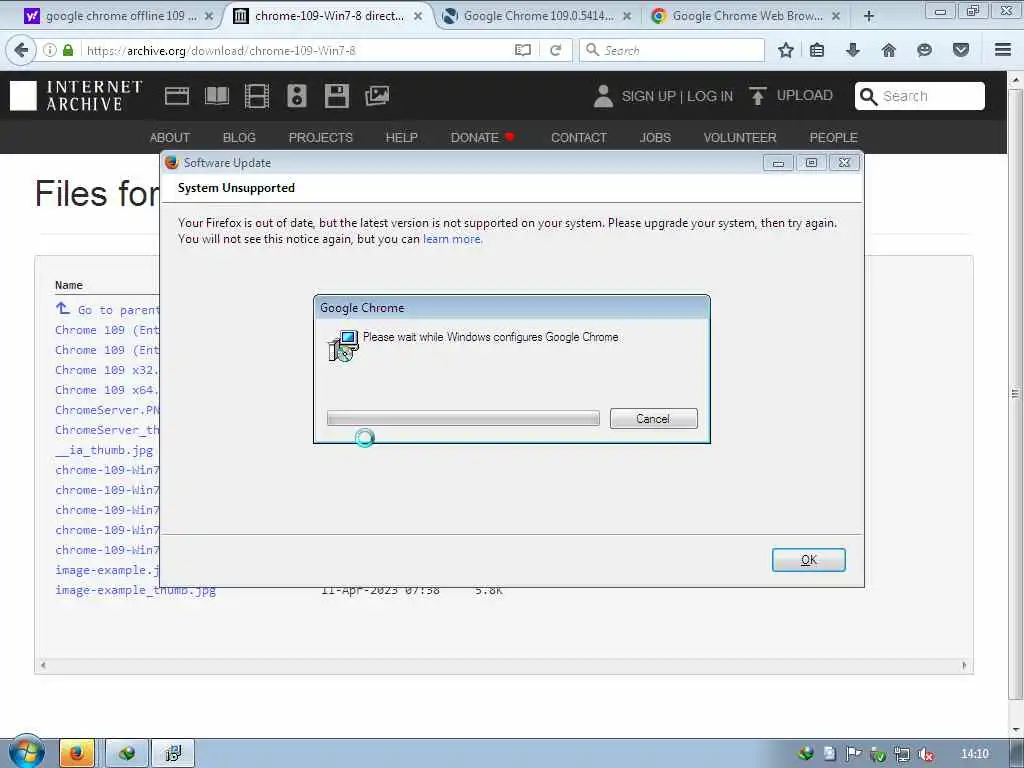Screen dimensions: 1024x768
Task: Click SIGN UP link
Action: [648, 97]
